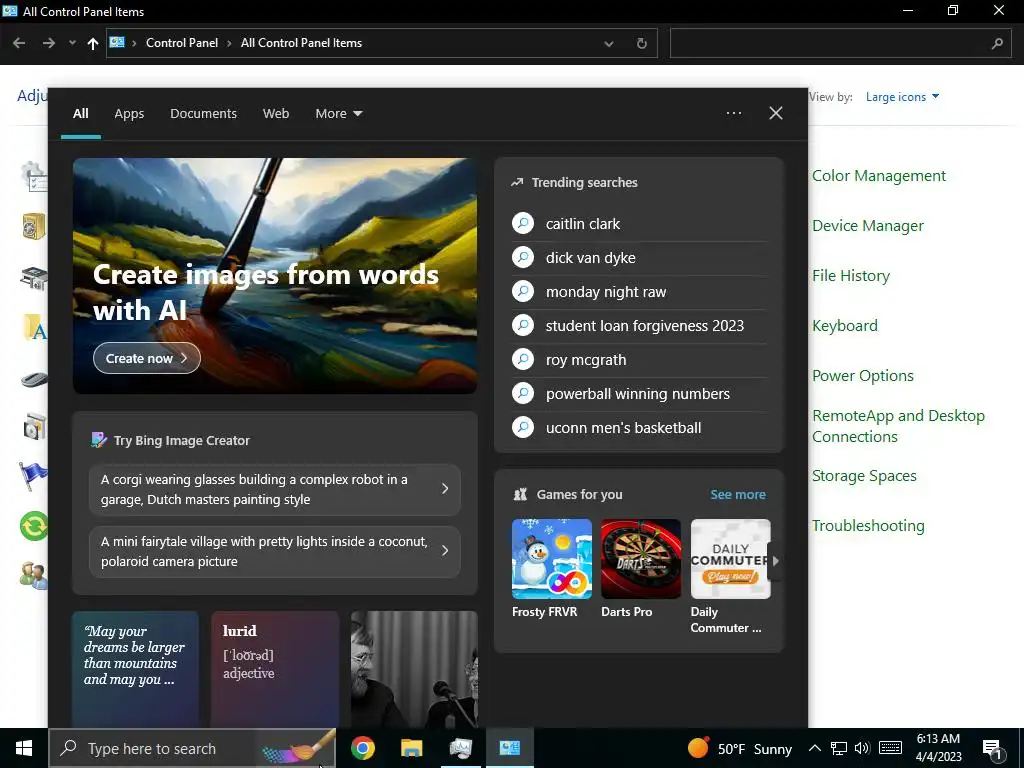Open the mini fairytale village prompt

pyautogui.click(x=275, y=551)
